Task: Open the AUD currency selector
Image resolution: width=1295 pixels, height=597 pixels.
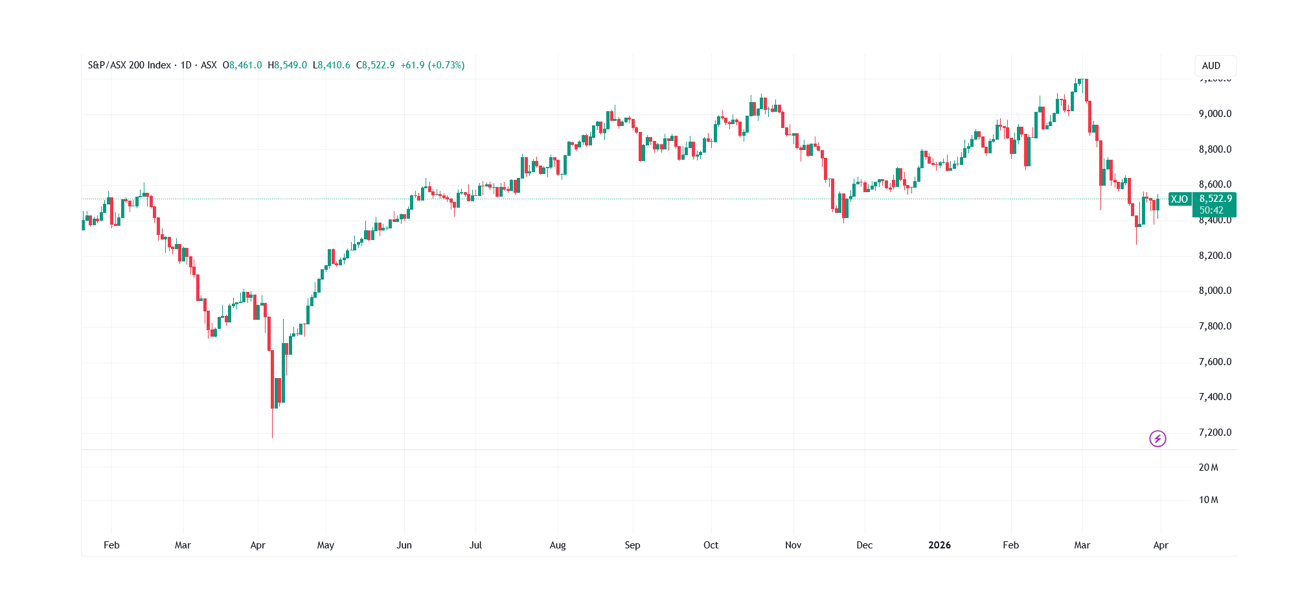Action: [1211, 66]
